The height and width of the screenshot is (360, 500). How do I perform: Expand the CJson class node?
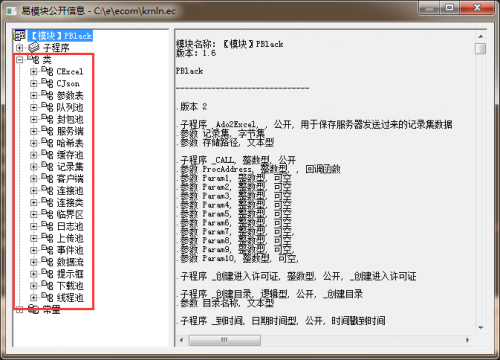(33, 84)
